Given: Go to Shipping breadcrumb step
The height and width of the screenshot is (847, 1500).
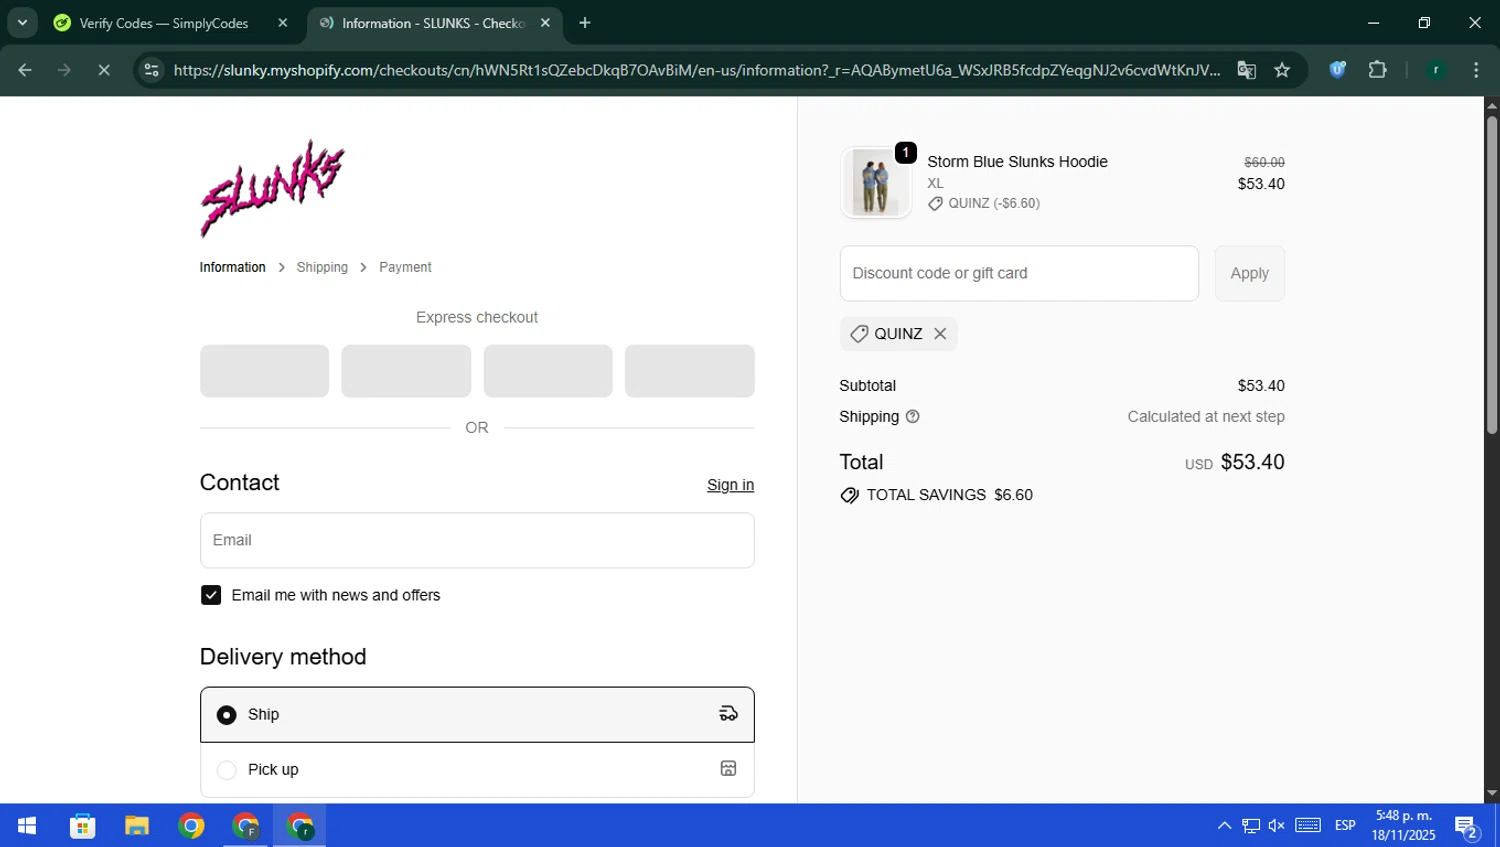Looking at the screenshot, I should pos(322,267).
